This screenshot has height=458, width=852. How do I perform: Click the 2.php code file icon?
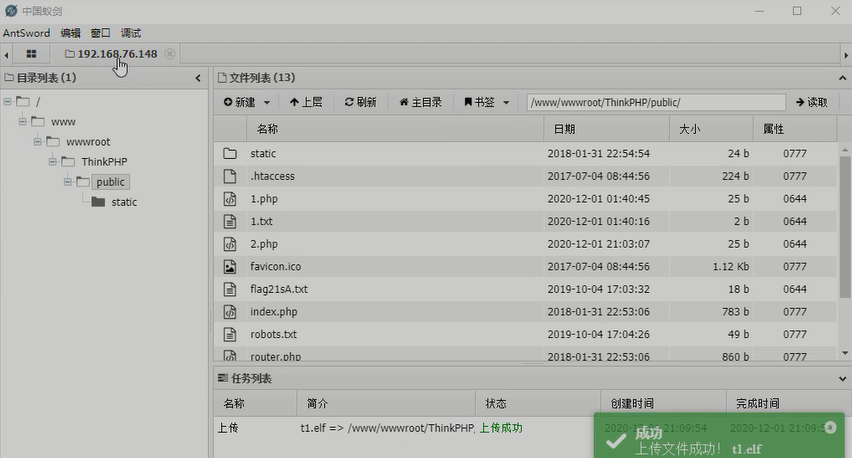click(x=230, y=244)
